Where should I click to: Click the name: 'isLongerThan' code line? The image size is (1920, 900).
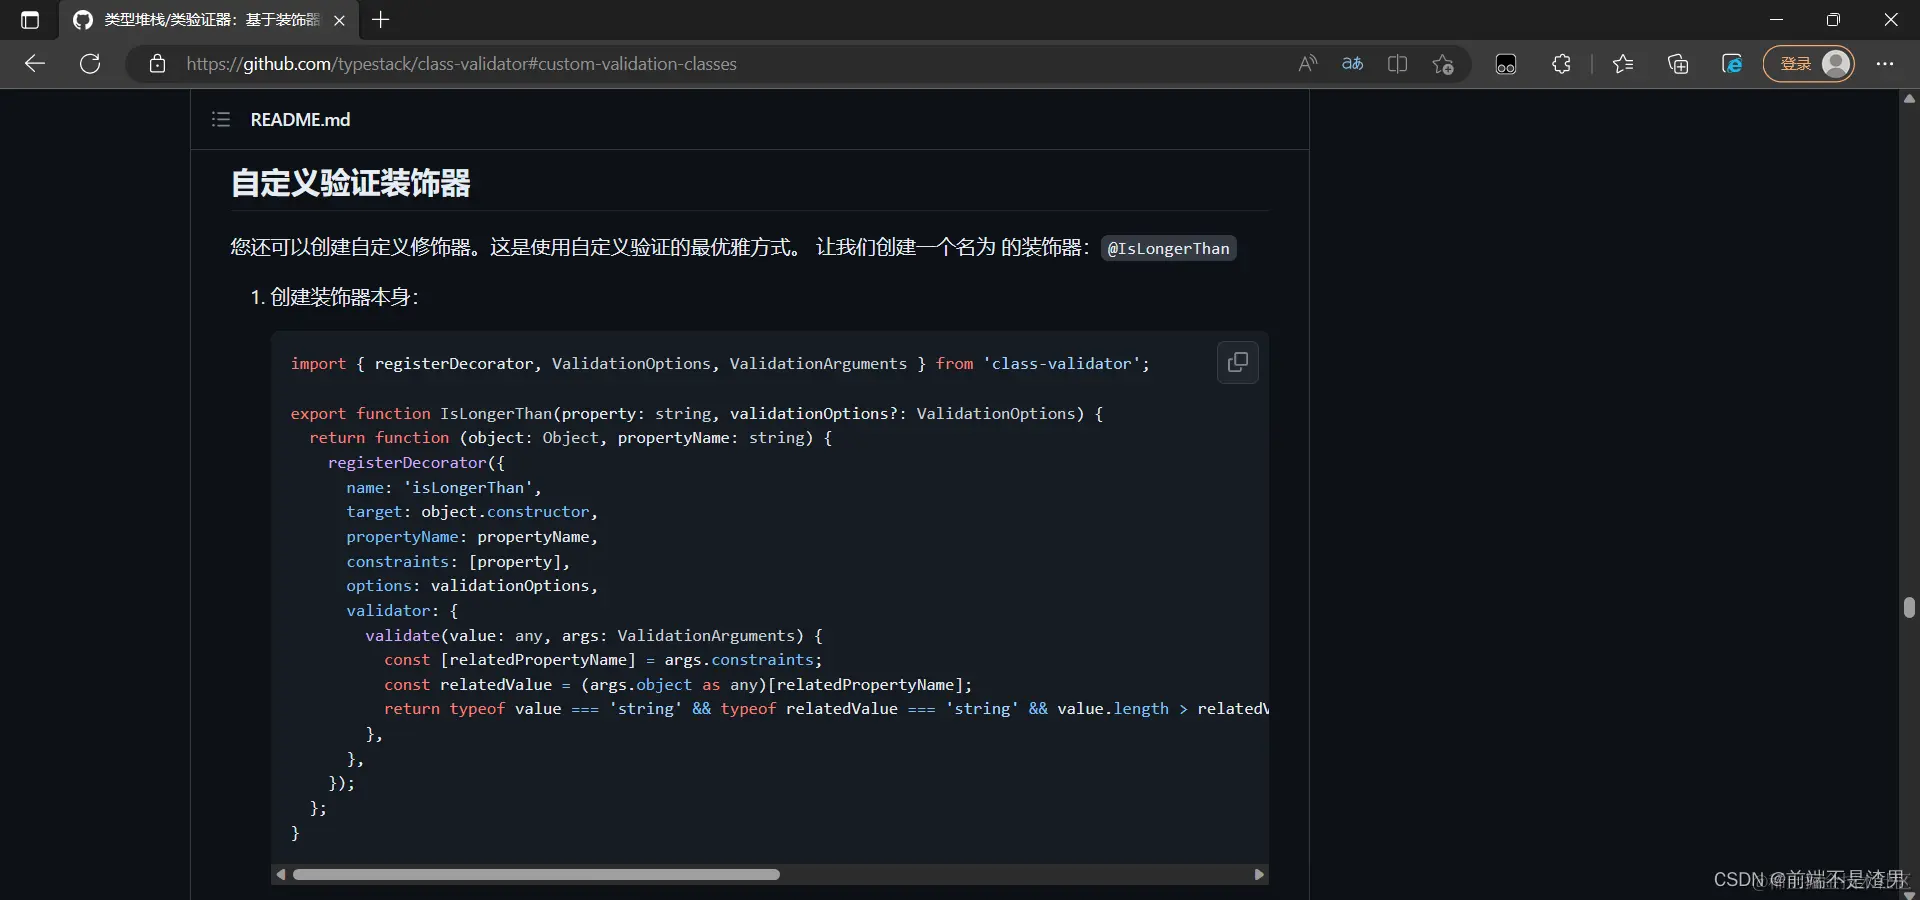444,488
